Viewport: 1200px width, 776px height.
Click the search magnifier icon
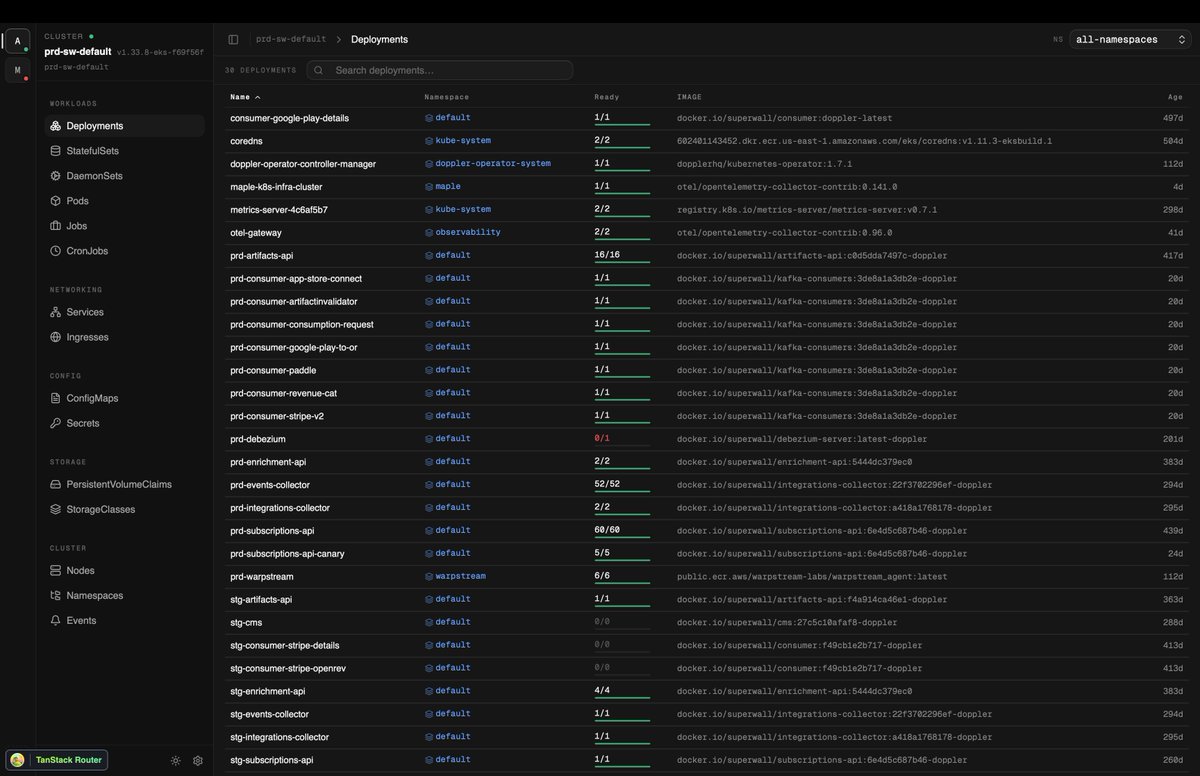tap(320, 70)
